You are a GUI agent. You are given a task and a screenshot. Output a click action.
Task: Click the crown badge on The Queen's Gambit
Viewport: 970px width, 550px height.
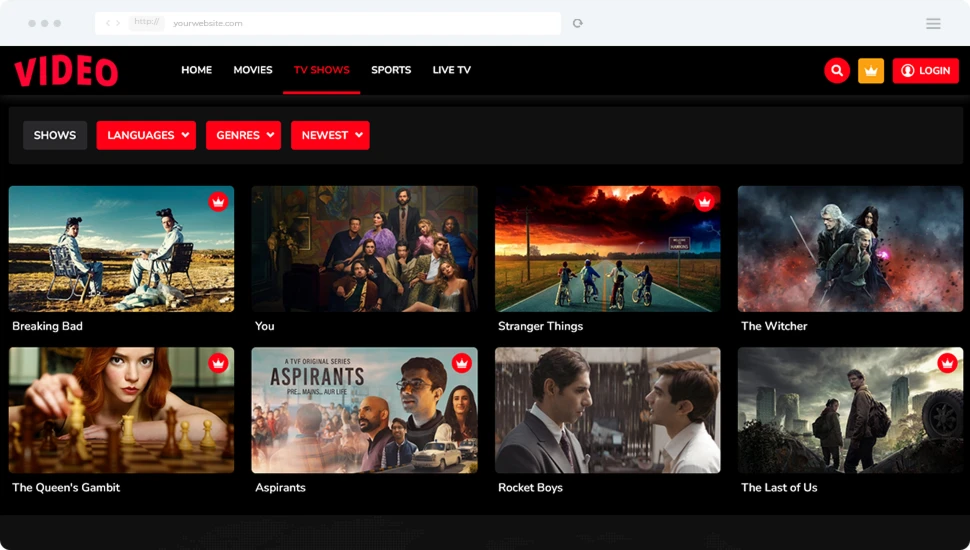pyautogui.click(x=218, y=363)
